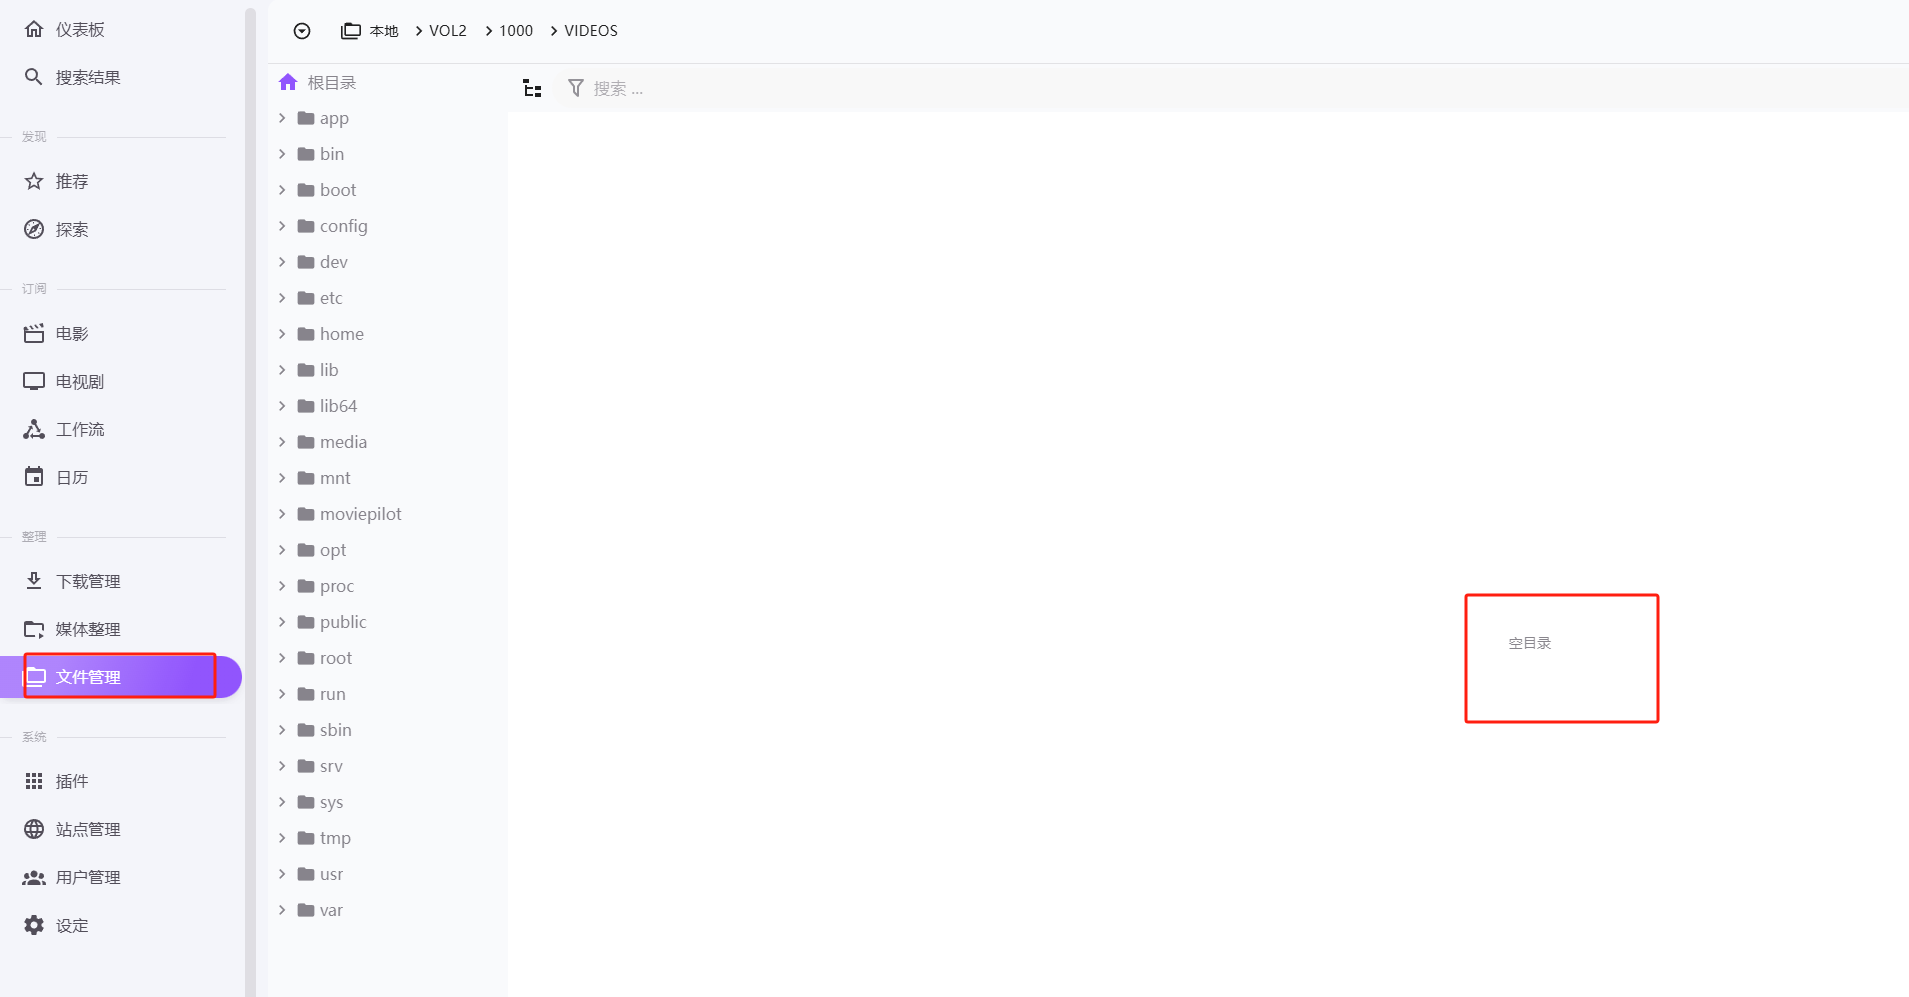This screenshot has width=1909, height=997.
Task: Click the 根目录 root directory label
Action: [x=332, y=82]
